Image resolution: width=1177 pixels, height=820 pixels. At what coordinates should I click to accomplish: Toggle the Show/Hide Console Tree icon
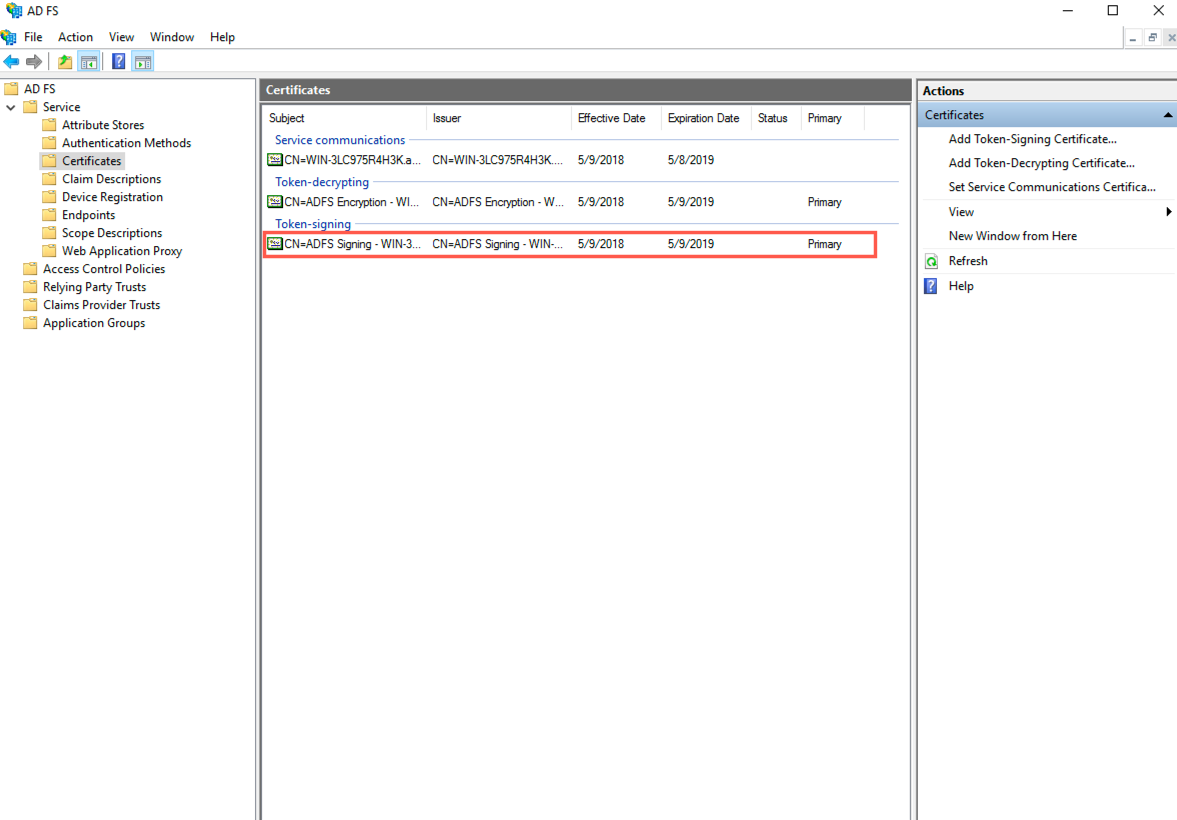89,61
